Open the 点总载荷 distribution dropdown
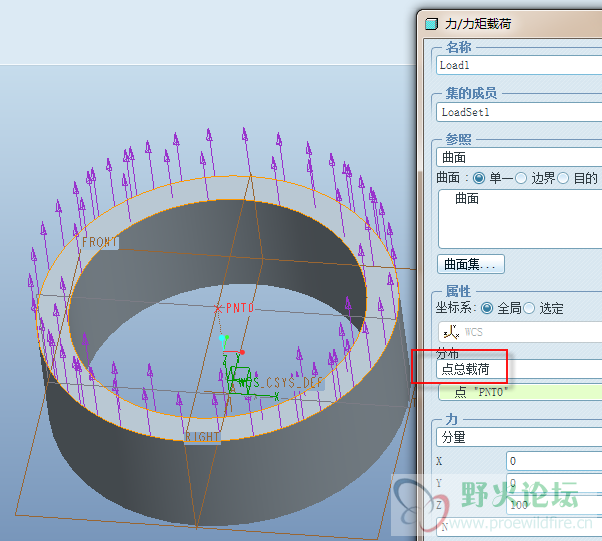Image resolution: width=602 pixels, height=541 pixels. [x=518, y=369]
